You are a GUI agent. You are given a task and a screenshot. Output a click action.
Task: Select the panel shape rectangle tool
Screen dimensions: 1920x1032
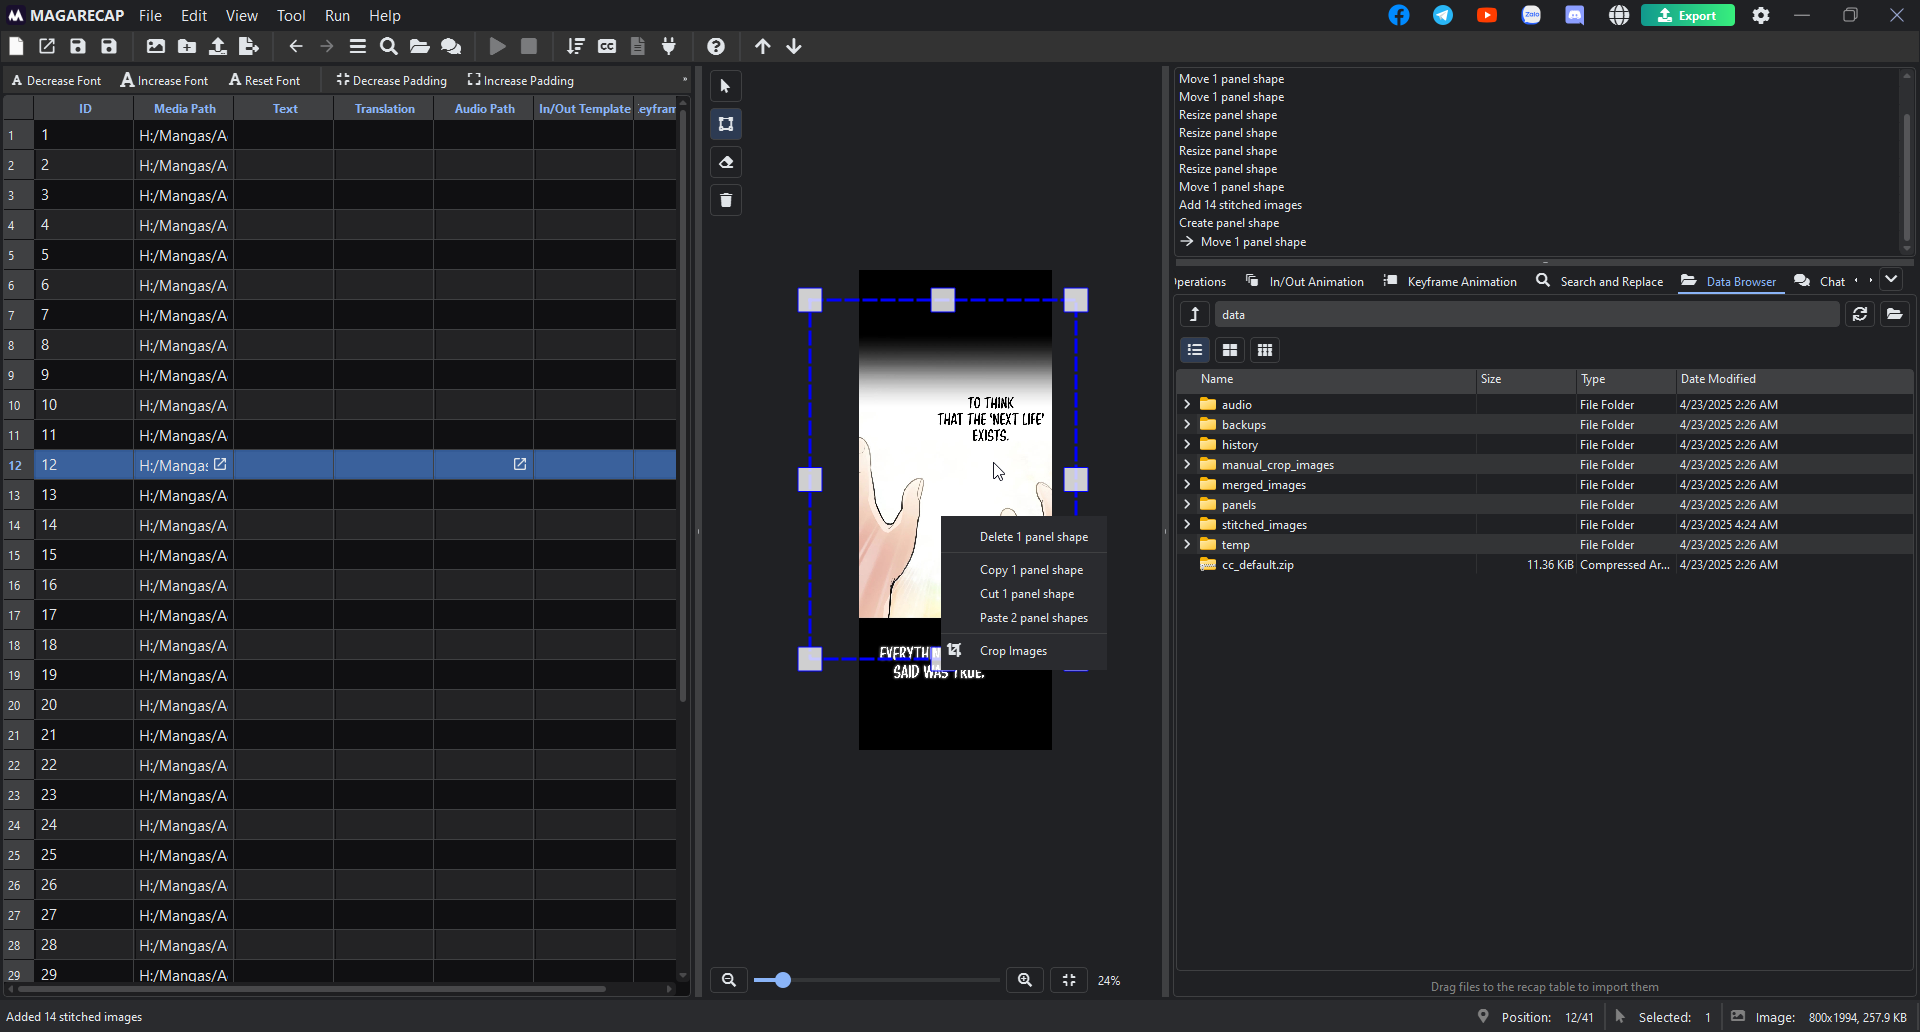pos(726,124)
